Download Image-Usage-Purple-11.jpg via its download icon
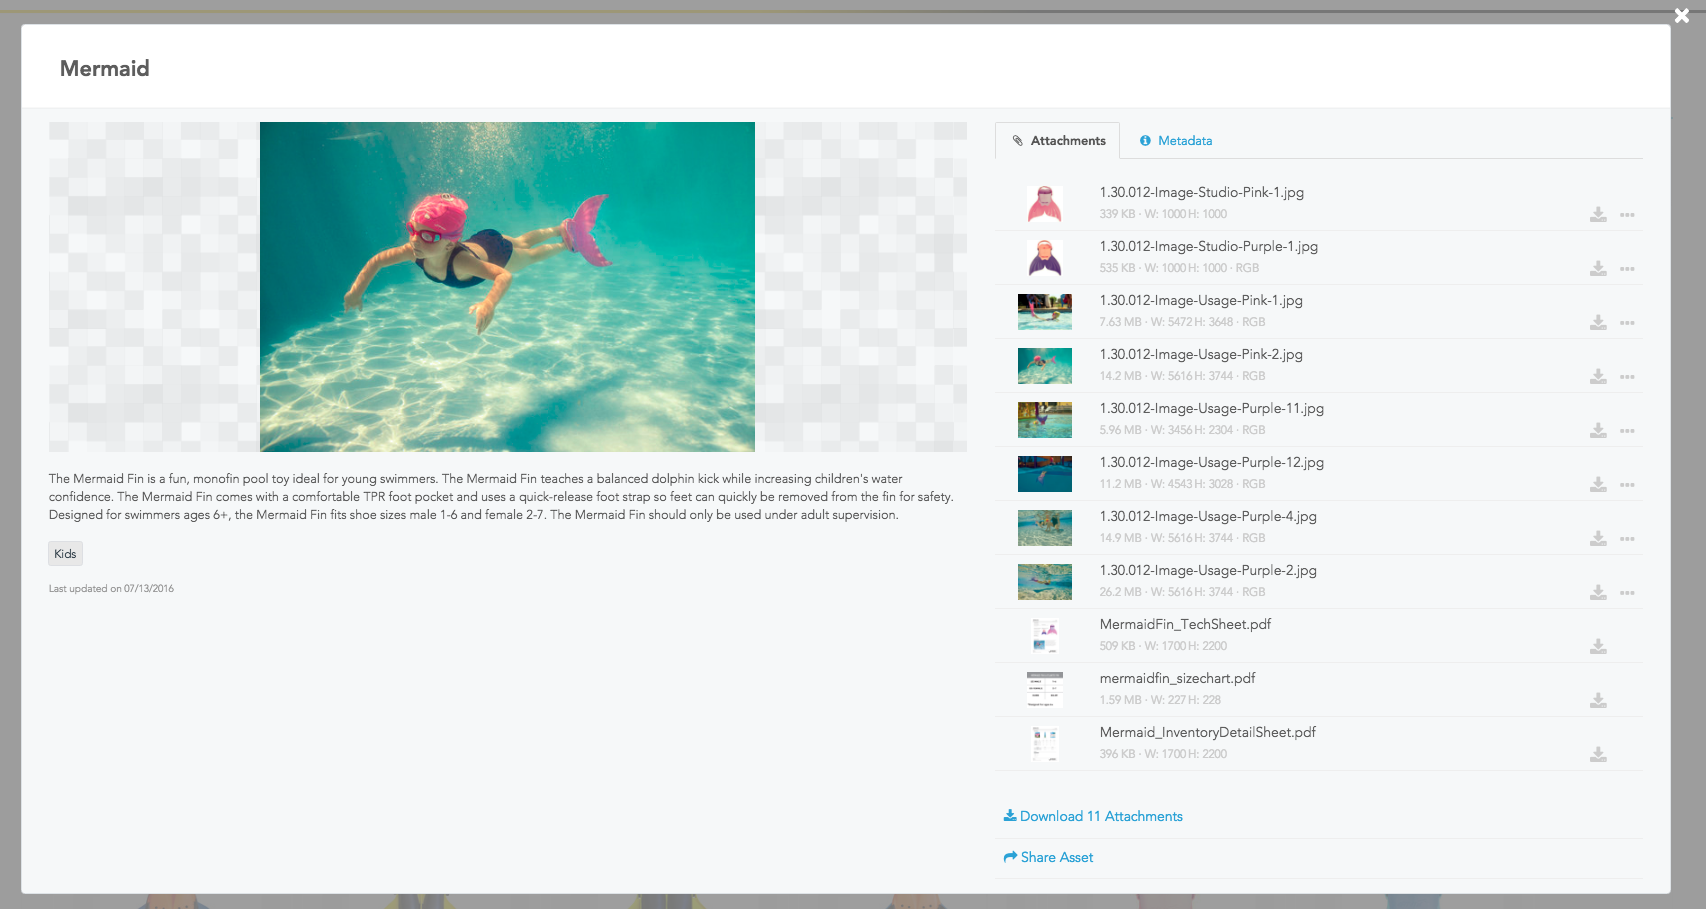Image resolution: width=1706 pixels, height=909 pixels. click(1598, 431)
